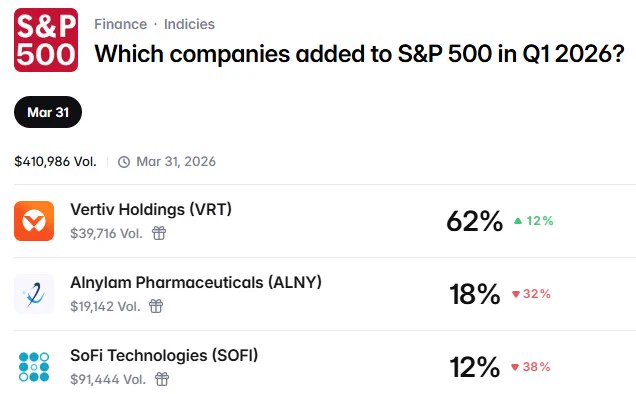The image size is (636, 394).
Task: Click the 12% probability for SoFi
Action: [x=475, y=367]
